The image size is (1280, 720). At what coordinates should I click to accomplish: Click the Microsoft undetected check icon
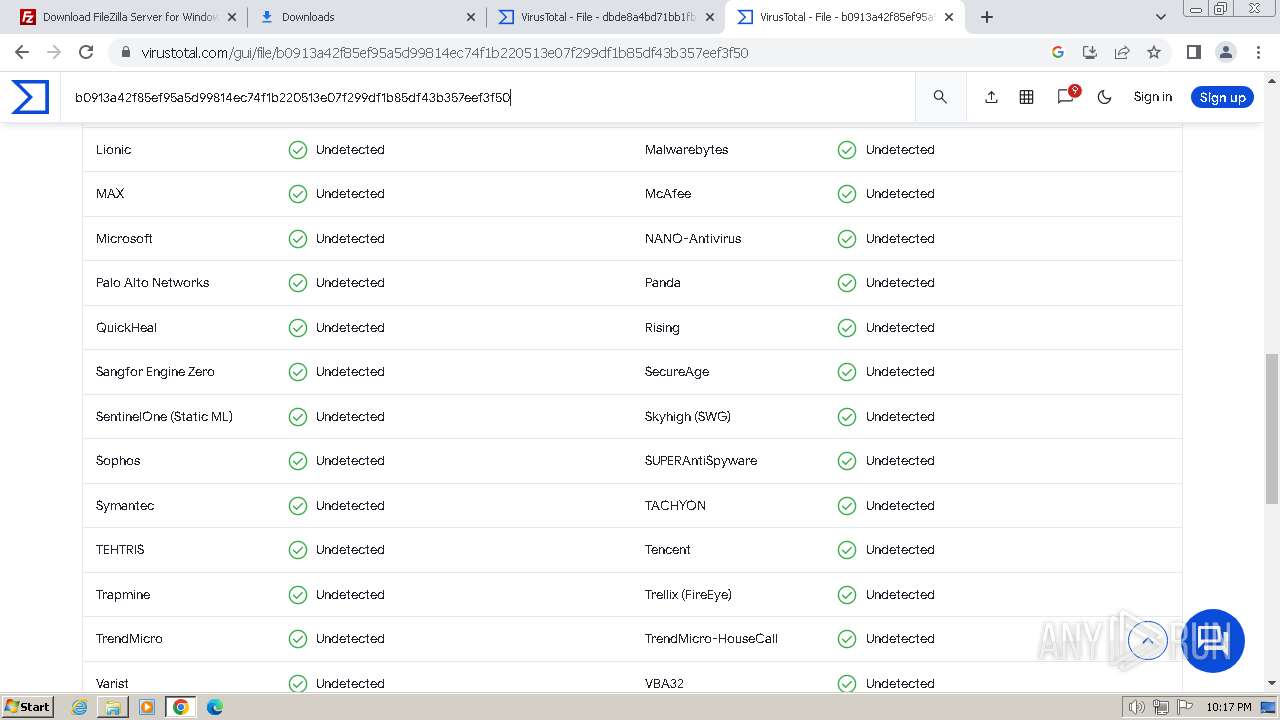coord(298,239)
